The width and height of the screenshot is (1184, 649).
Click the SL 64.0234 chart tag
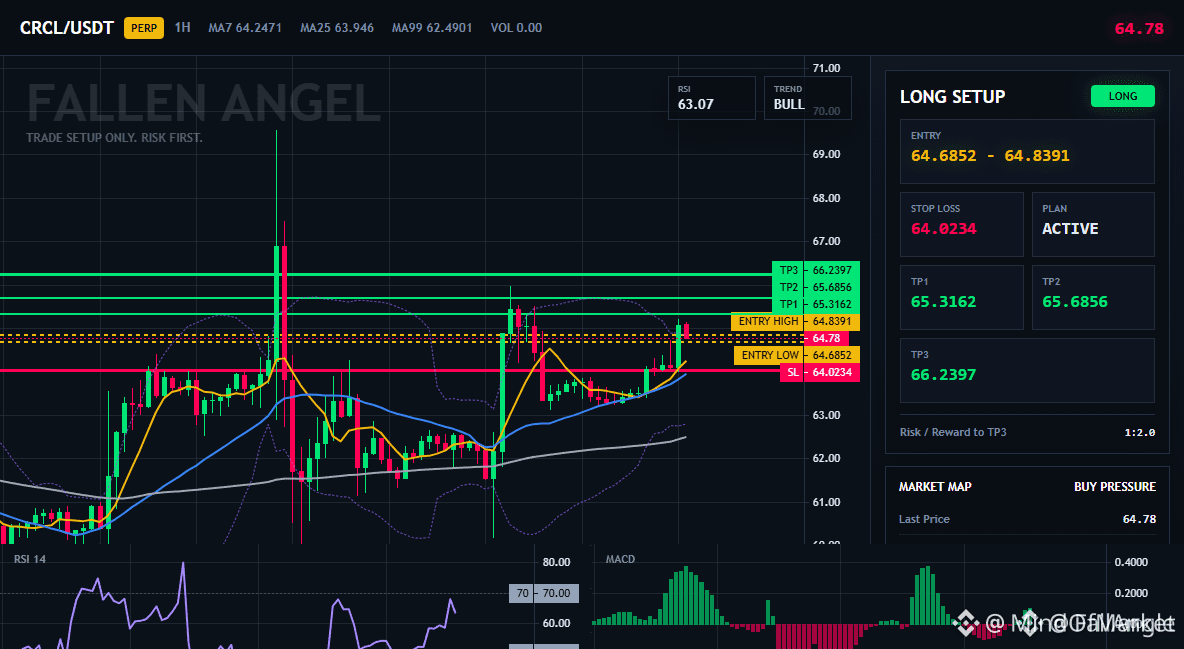tap(819, 372)
